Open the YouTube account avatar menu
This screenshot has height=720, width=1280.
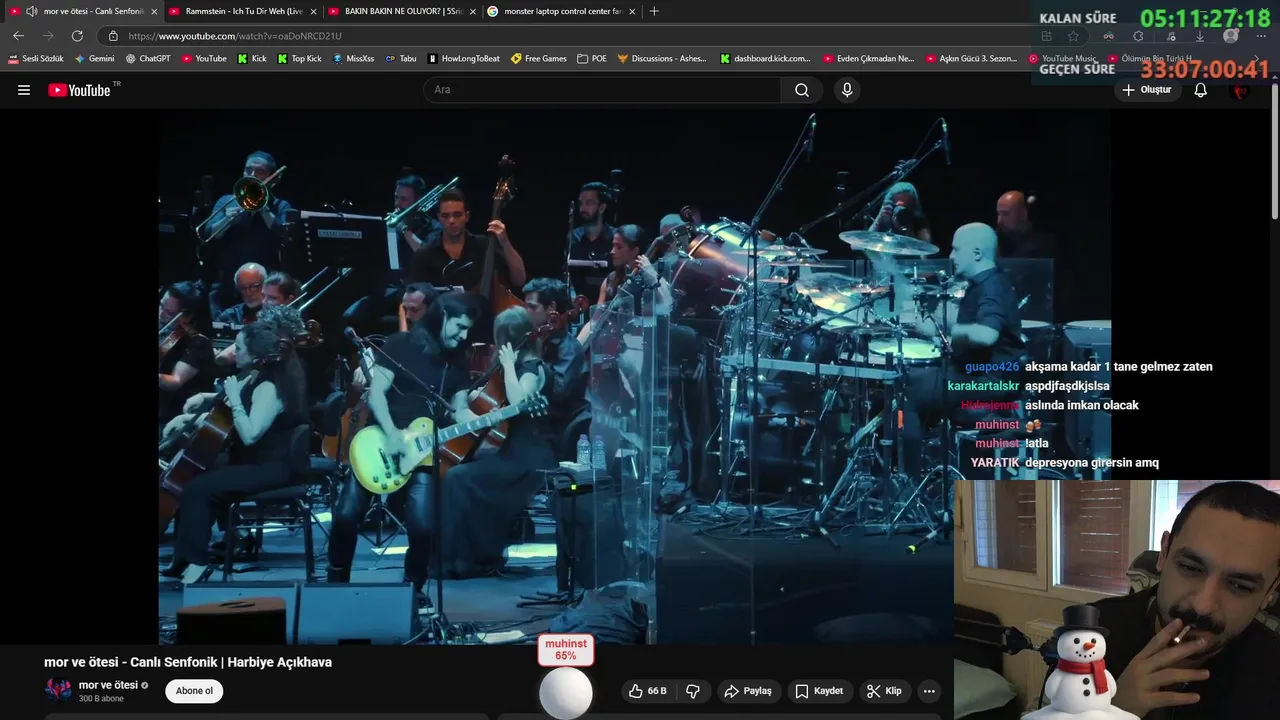1241,90
